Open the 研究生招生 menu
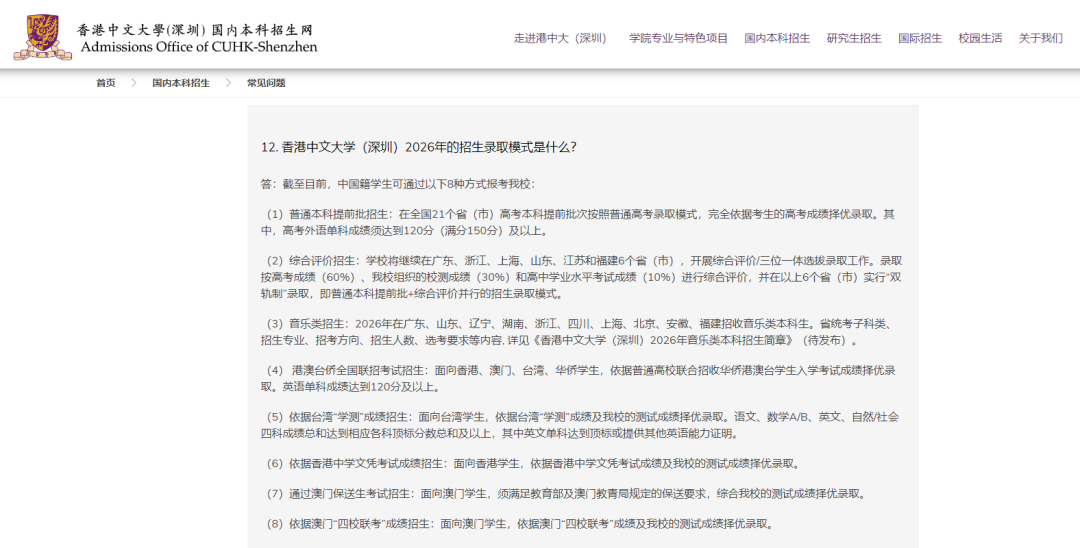Image resolution: width=1080 pixels, height=548 pixels. [x=854, y=39]
